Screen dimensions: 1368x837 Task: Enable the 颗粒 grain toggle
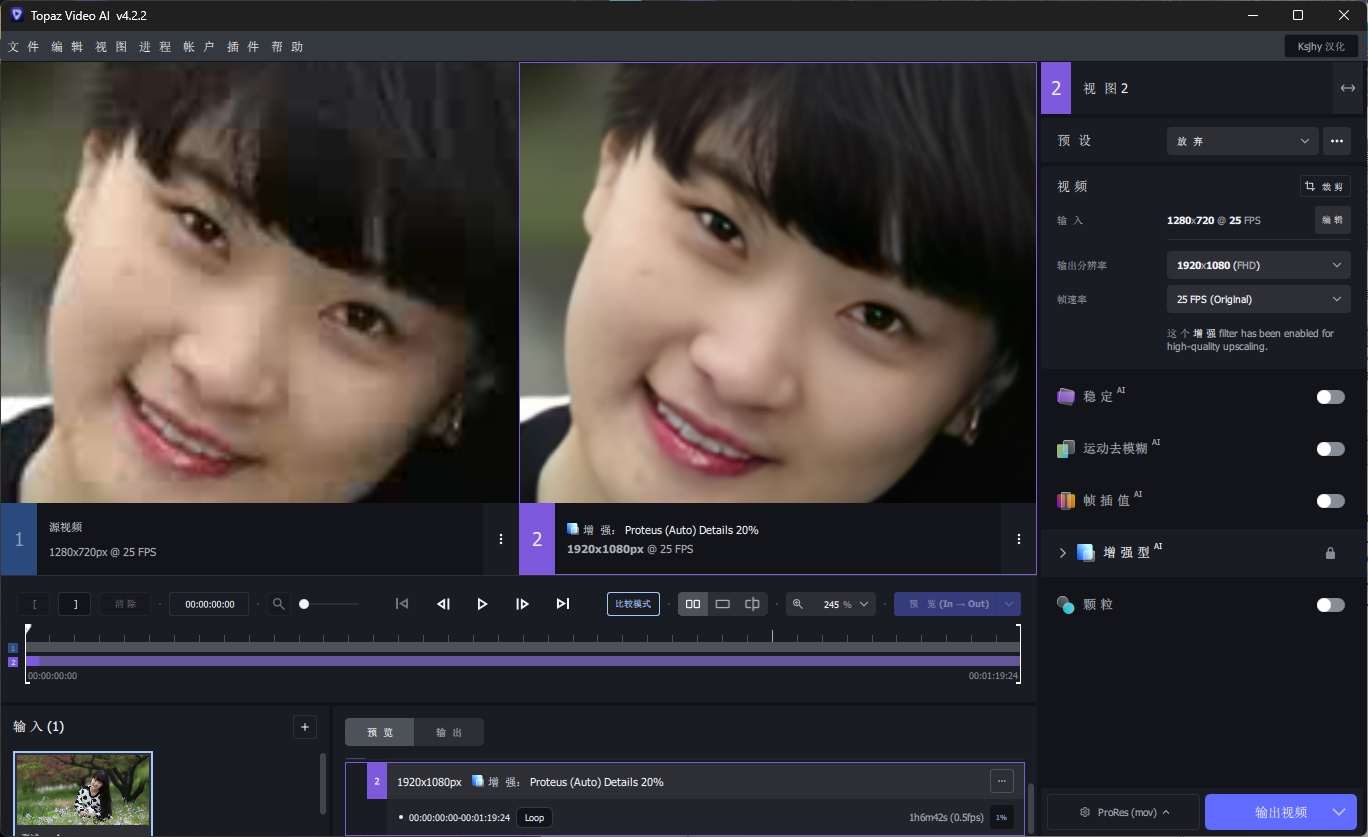1330,605
